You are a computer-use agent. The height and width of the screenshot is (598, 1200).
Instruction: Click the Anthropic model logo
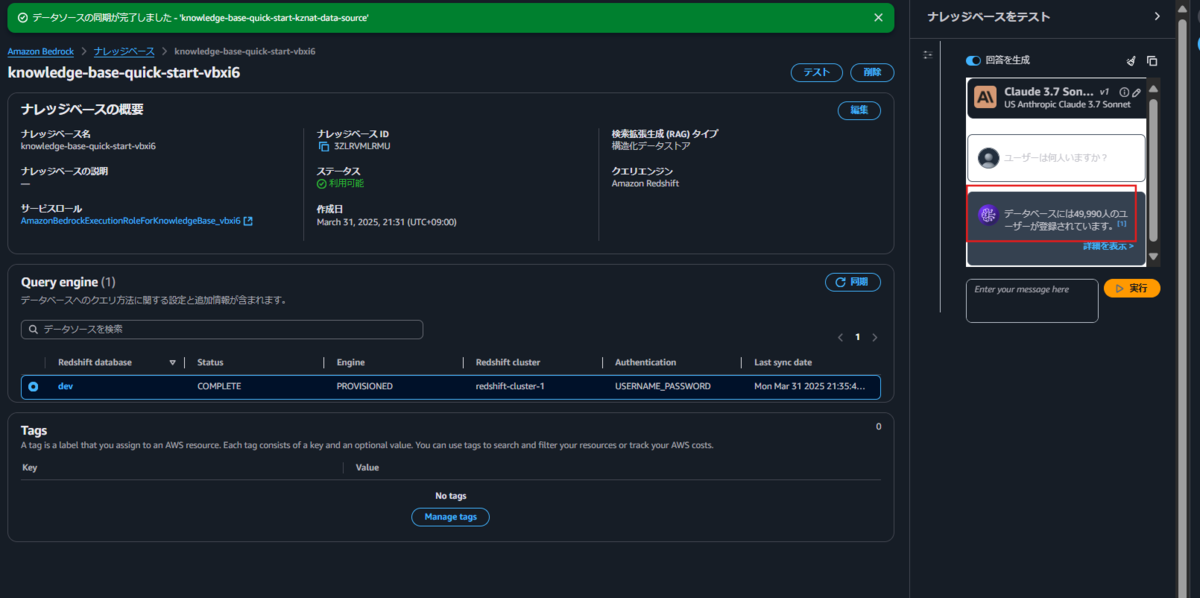pos(985,97)
